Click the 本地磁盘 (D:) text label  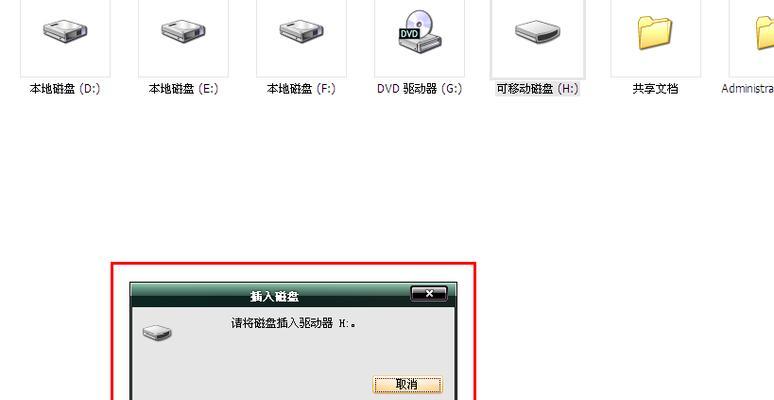click(x=65, y=89)
